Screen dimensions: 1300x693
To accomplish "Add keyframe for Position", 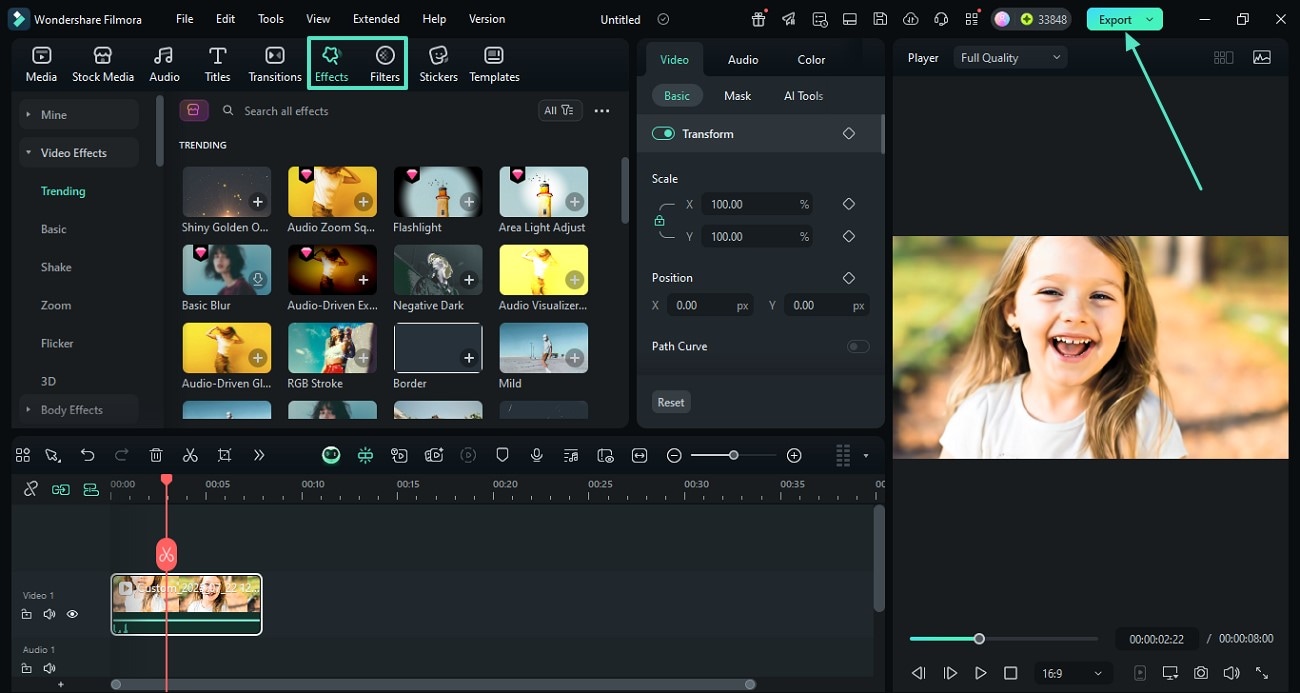I will (x=849, y=277).
